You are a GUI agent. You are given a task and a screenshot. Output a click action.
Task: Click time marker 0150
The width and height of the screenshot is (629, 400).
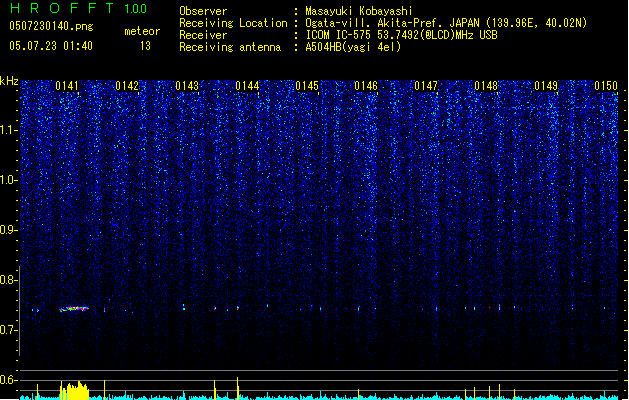point(606,86)
